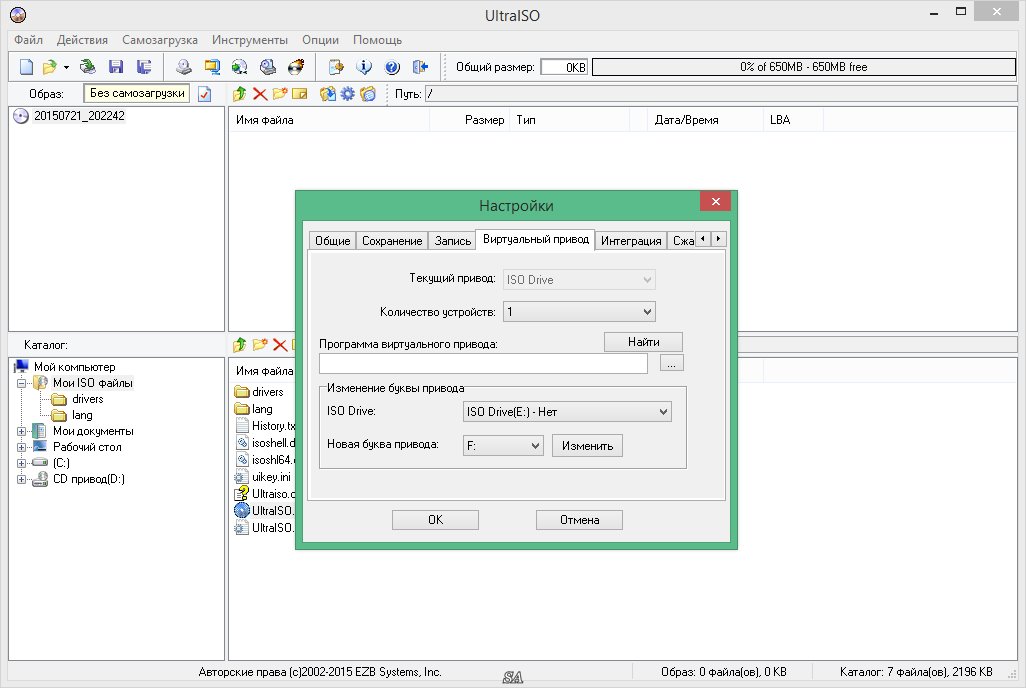The height and width of the screenshot is (688, 1026).
Task: Expand the Рабочий стол tree node
Action: tap(22, 447)
